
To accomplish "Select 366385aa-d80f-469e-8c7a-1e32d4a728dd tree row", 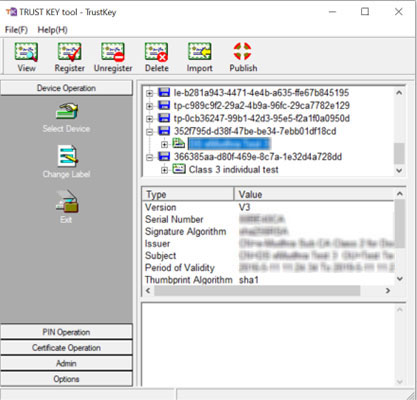I will (258, 157).
